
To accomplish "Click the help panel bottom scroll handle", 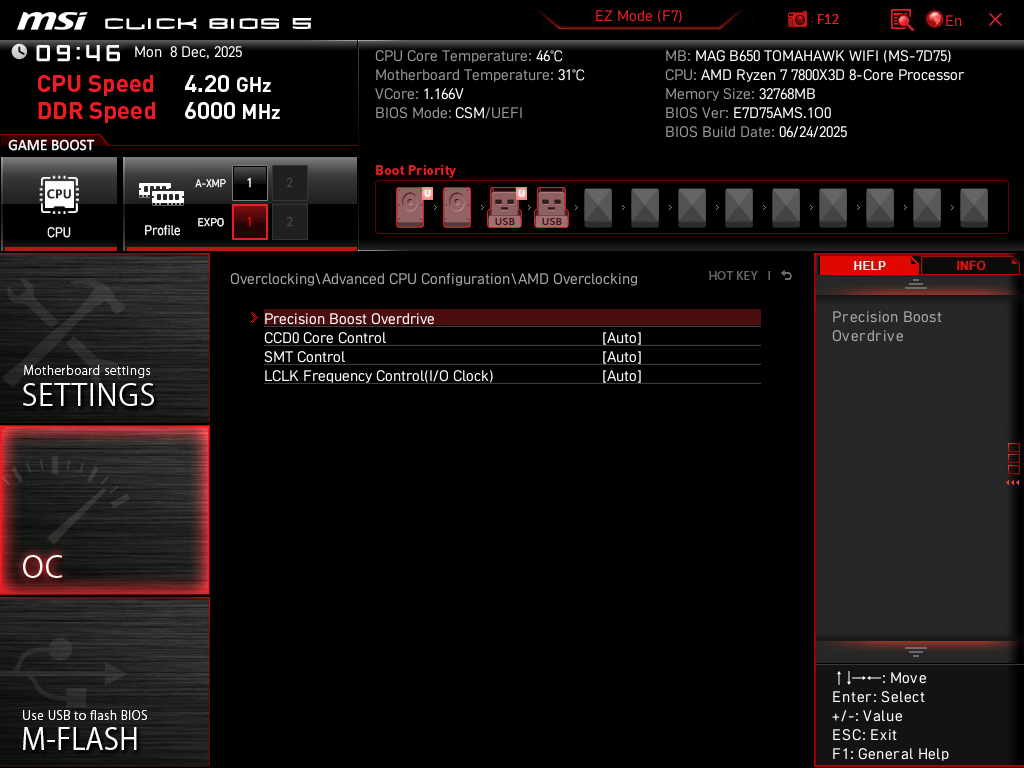I will pos(916,651).
